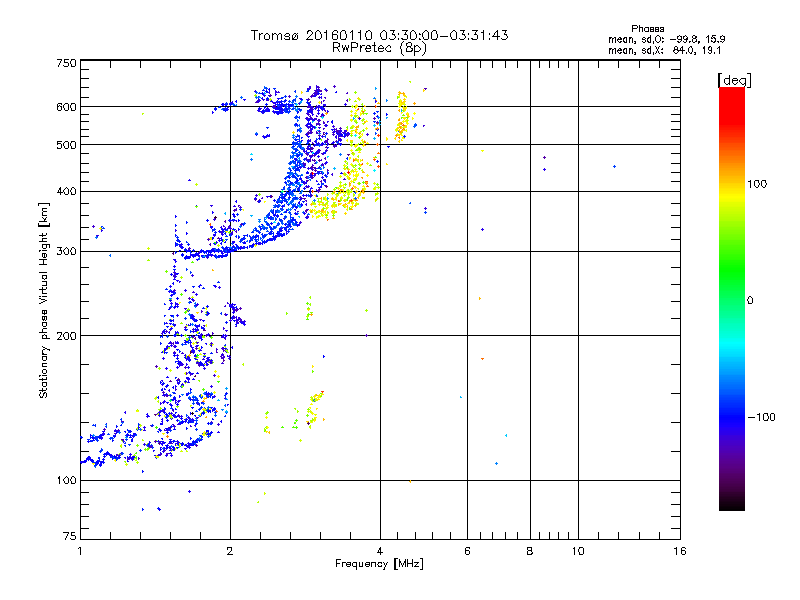
Task: Click the '0' colorbar tick label
Action: (x=750, y=301)
